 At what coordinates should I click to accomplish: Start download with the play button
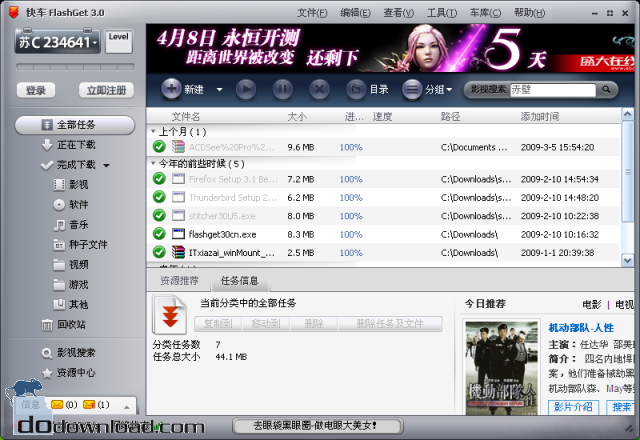pyautogui.click(x=246, y=89)
